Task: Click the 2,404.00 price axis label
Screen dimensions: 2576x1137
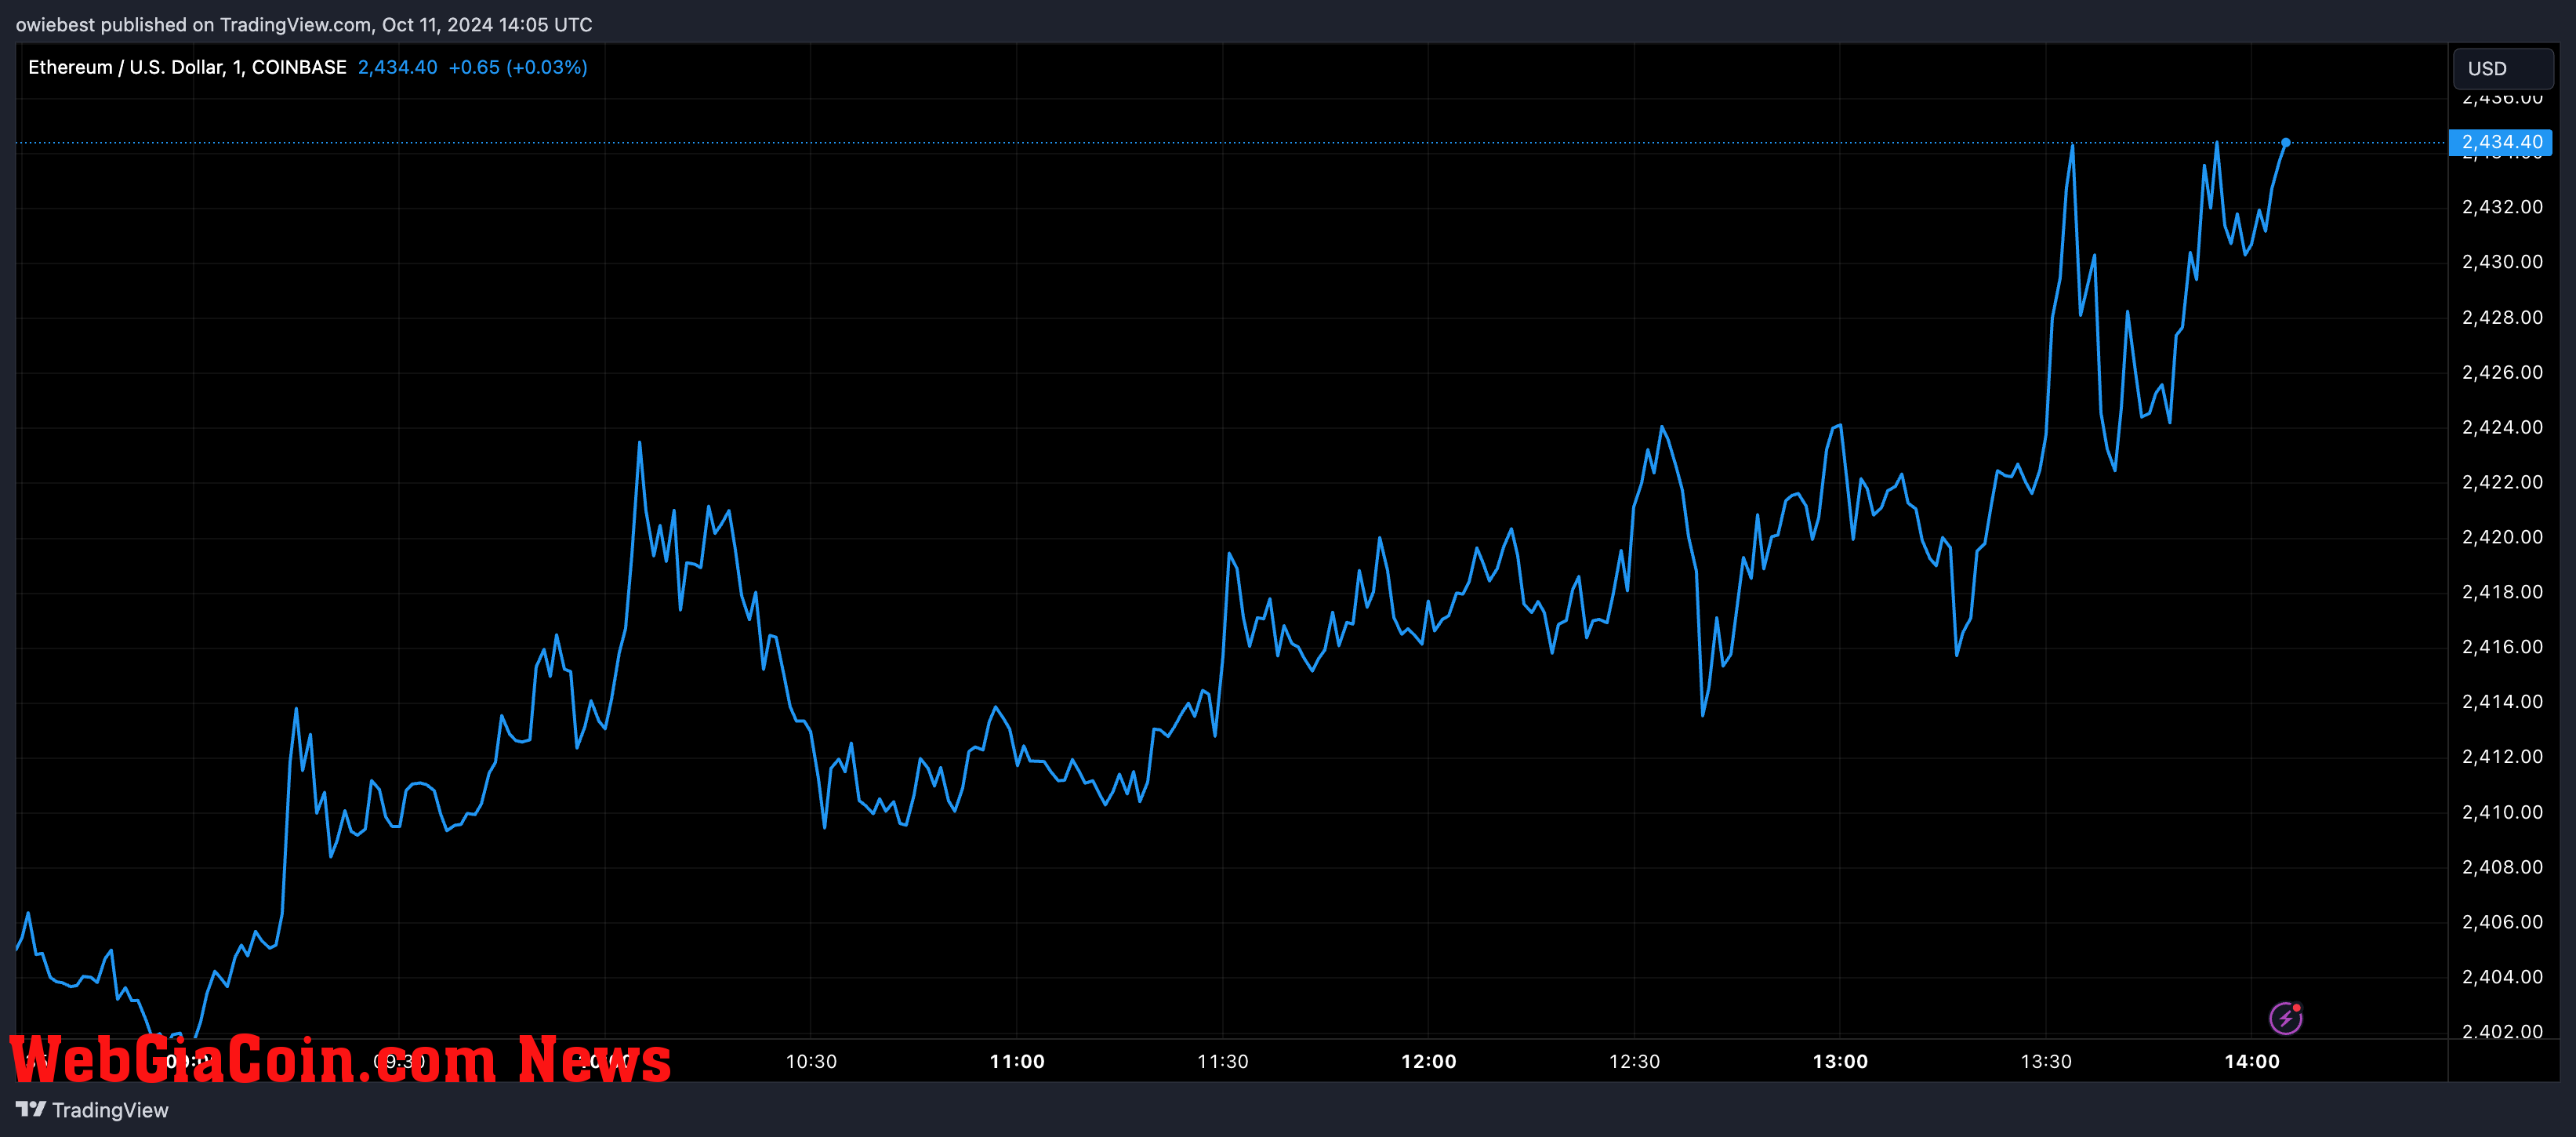Action: (2502, 977)
